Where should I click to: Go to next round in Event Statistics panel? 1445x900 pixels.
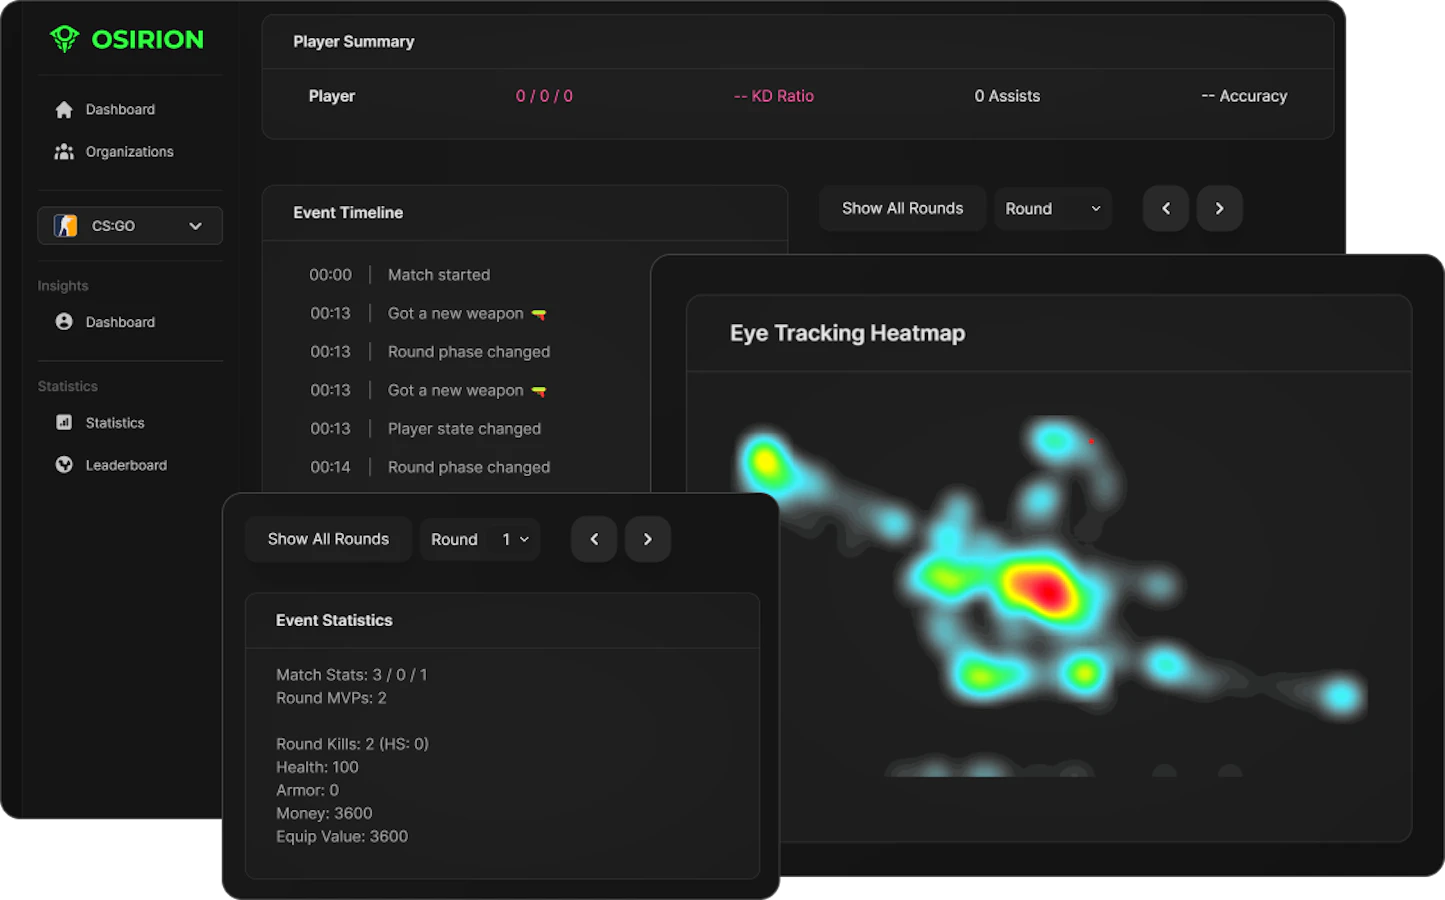(x=648, y=539)
